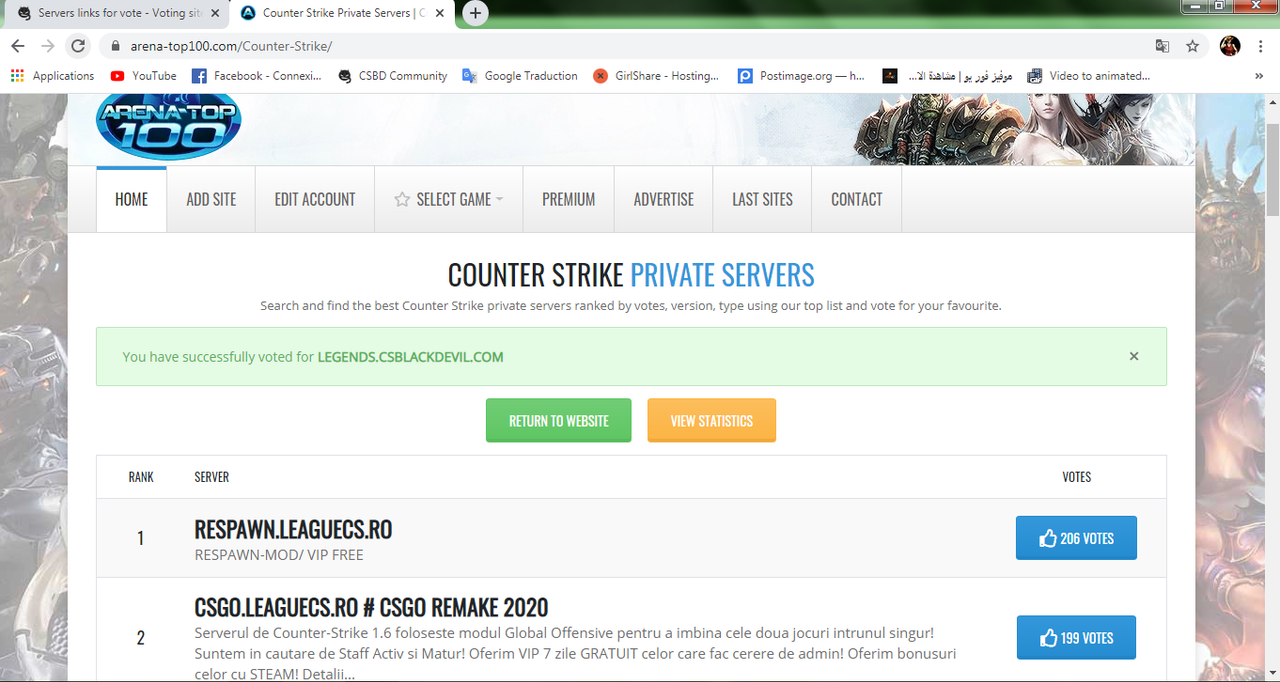
Task: Open the LAST SITES menu item
Action: point(762,199)
